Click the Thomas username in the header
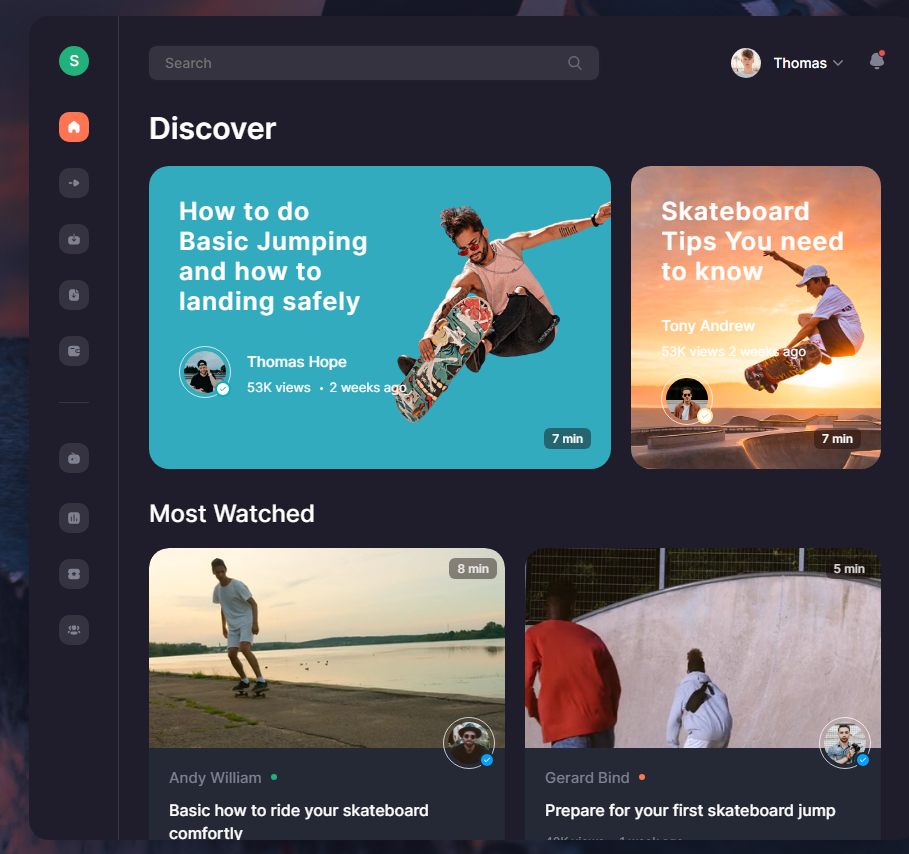 pos(800,63)
